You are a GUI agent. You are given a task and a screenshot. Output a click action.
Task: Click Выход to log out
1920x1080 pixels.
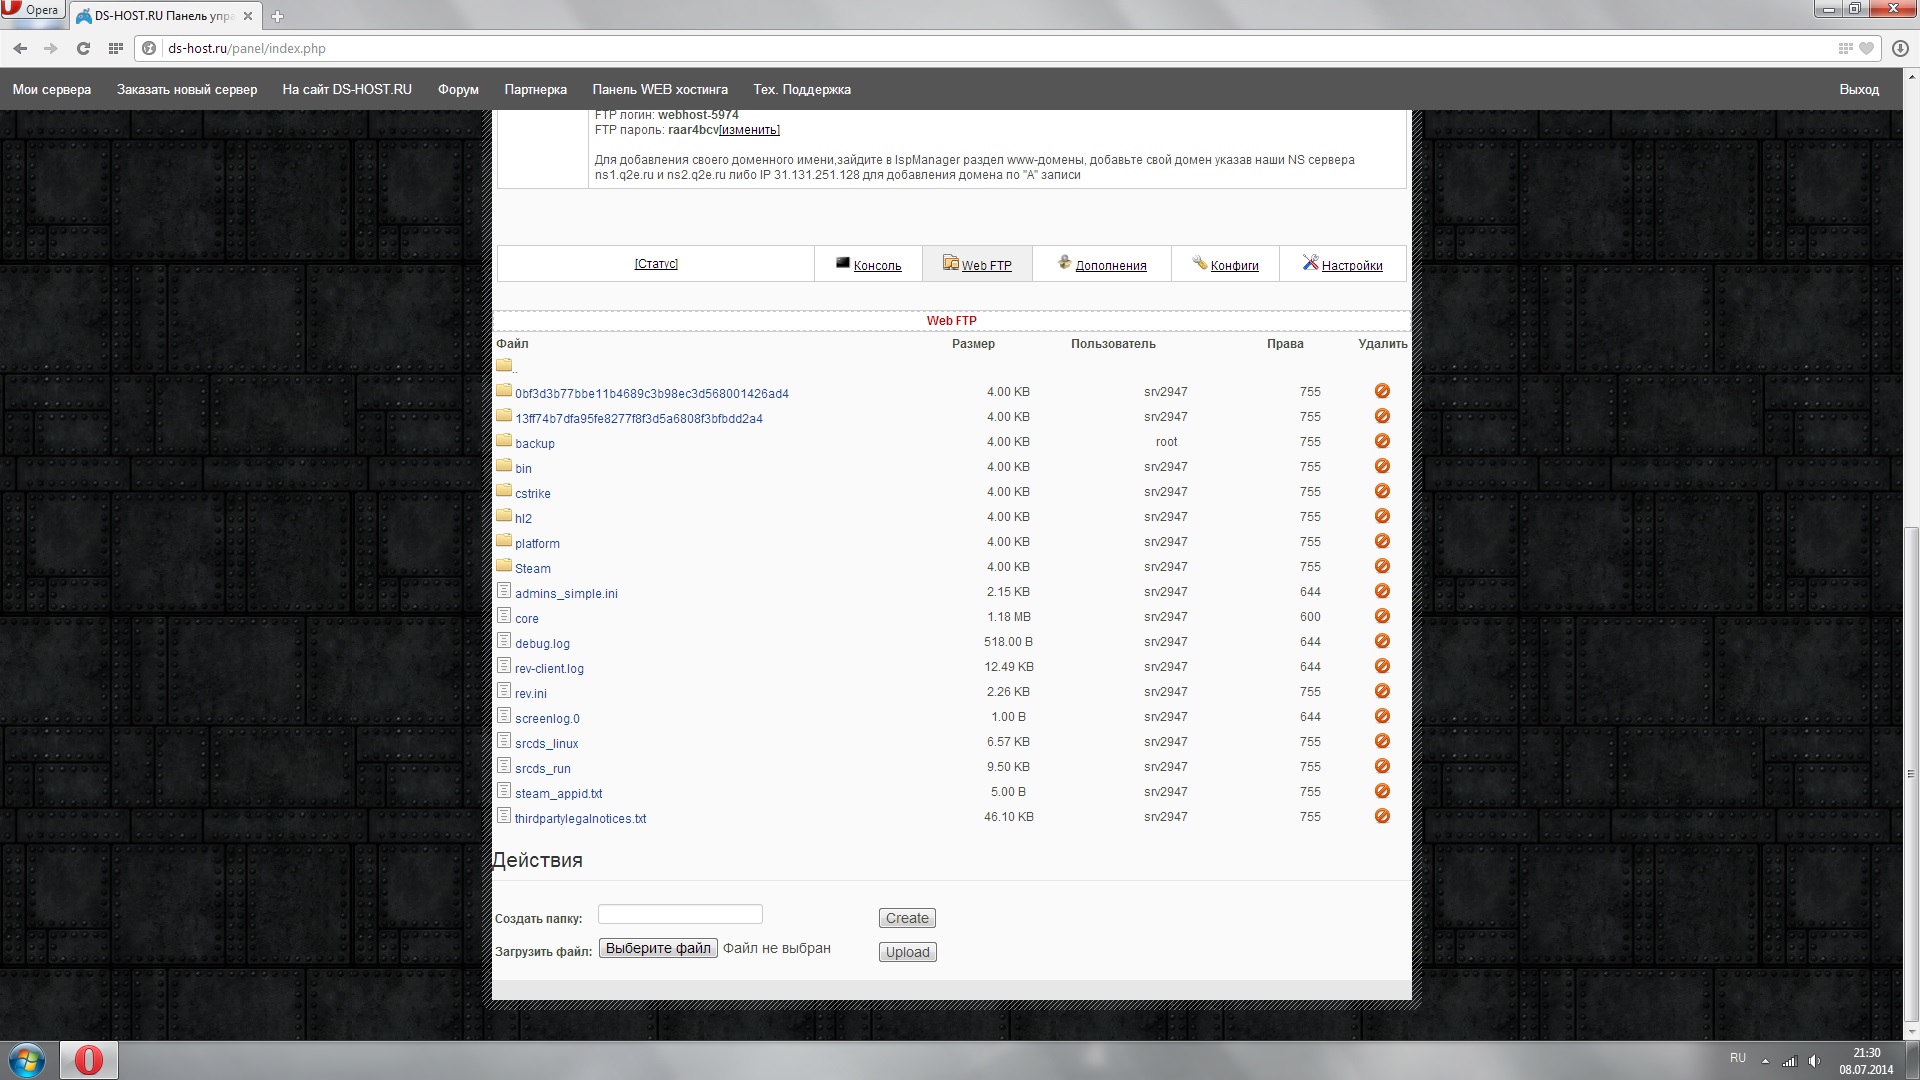(x=1858, y=89)
